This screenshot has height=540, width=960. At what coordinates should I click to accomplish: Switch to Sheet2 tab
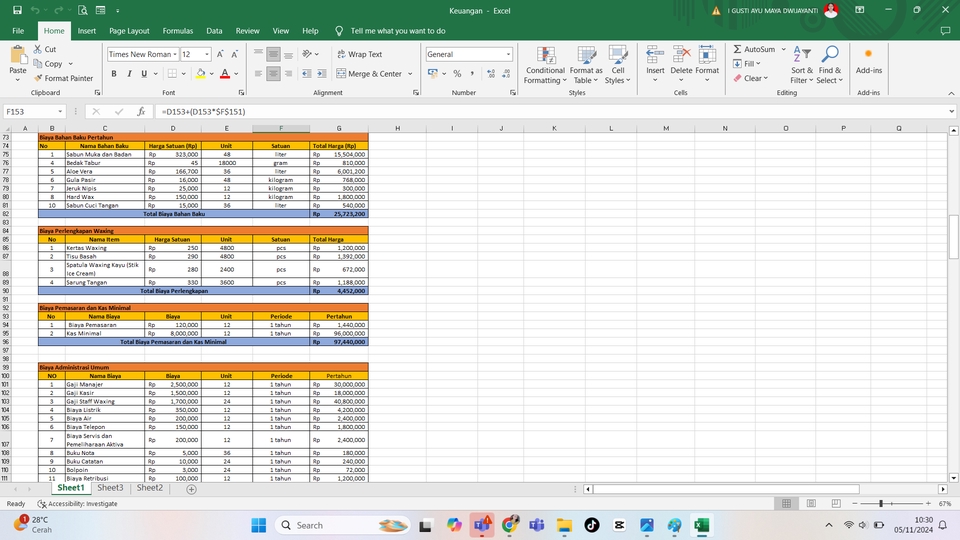149,488
